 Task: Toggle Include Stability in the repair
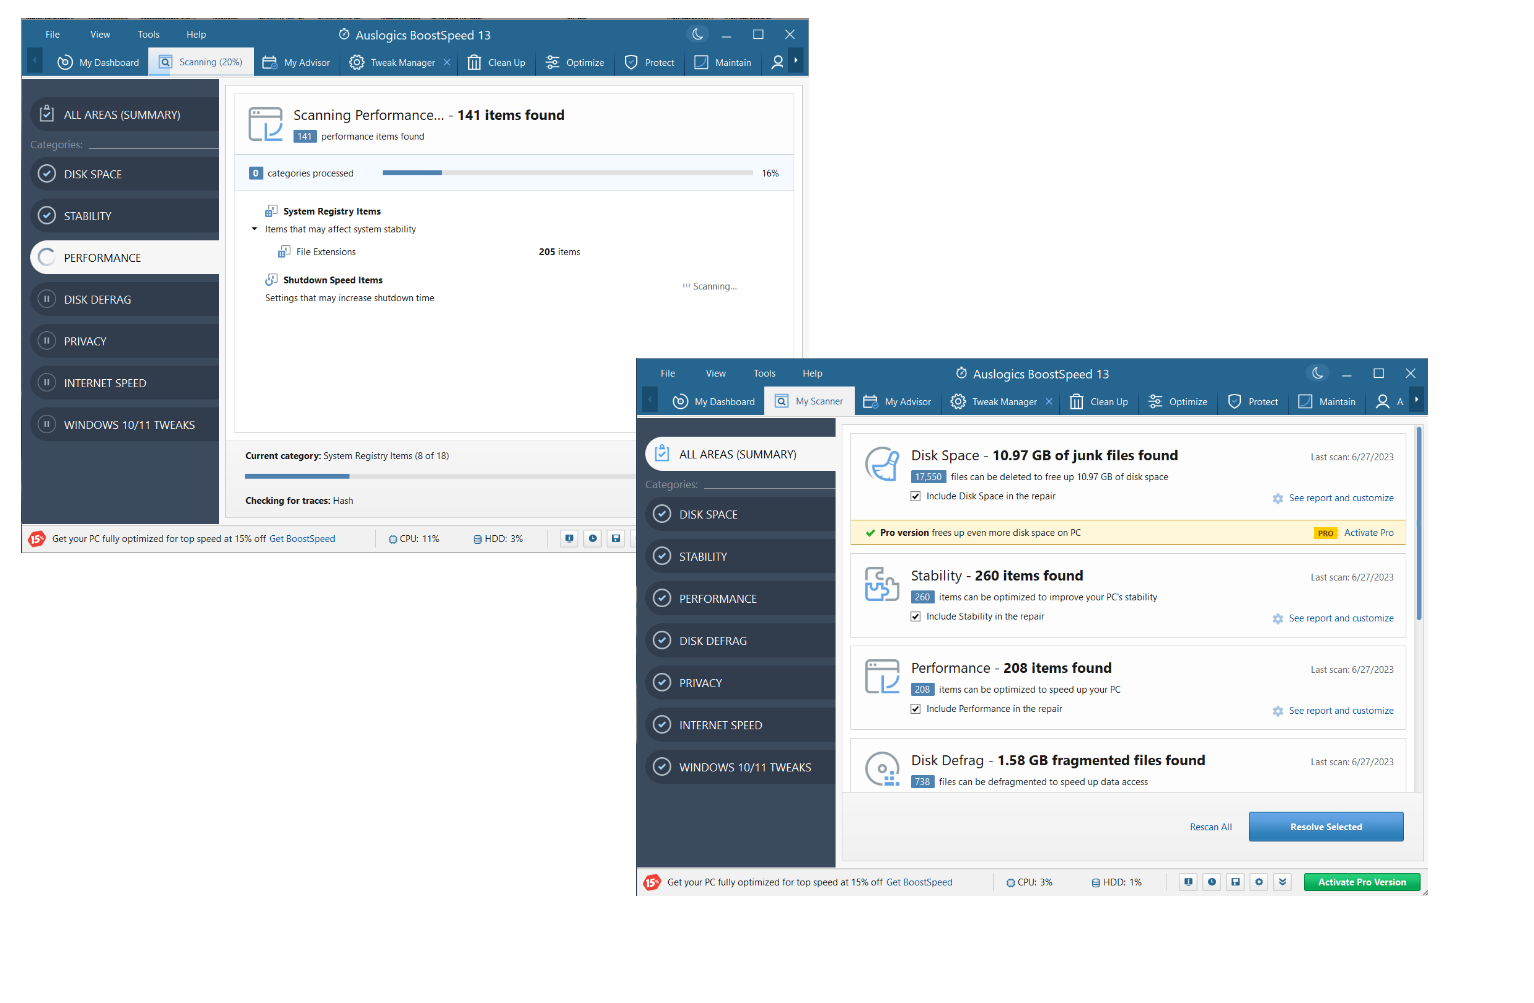[916, 616]
